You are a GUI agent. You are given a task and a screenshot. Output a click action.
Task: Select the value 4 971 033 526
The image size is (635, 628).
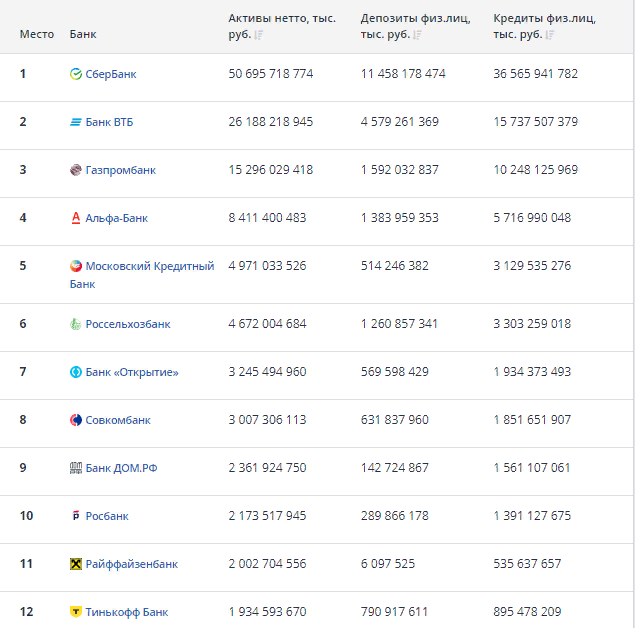[267, 266]
